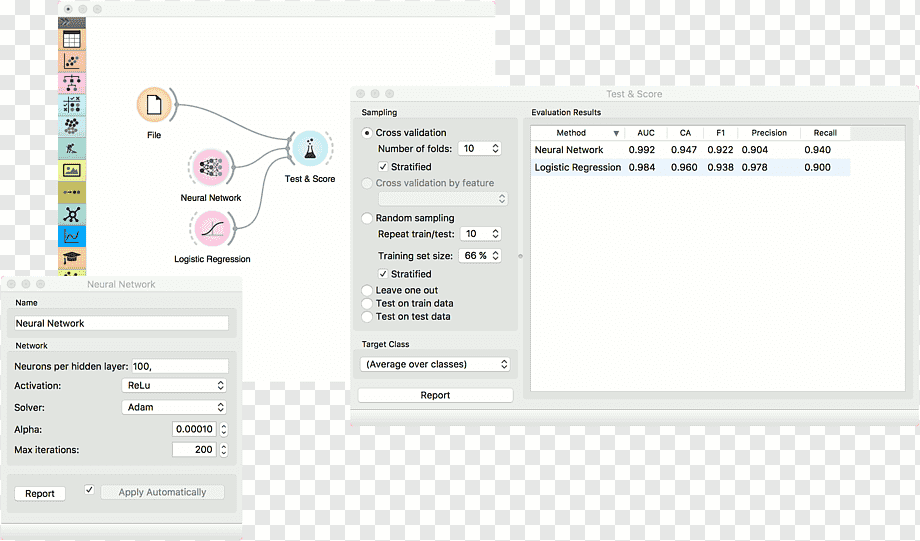920x541 pixels.
Task: Toggle the Apply Automatically checkbox
Action: pyautogui.click(x=89, y=489)
